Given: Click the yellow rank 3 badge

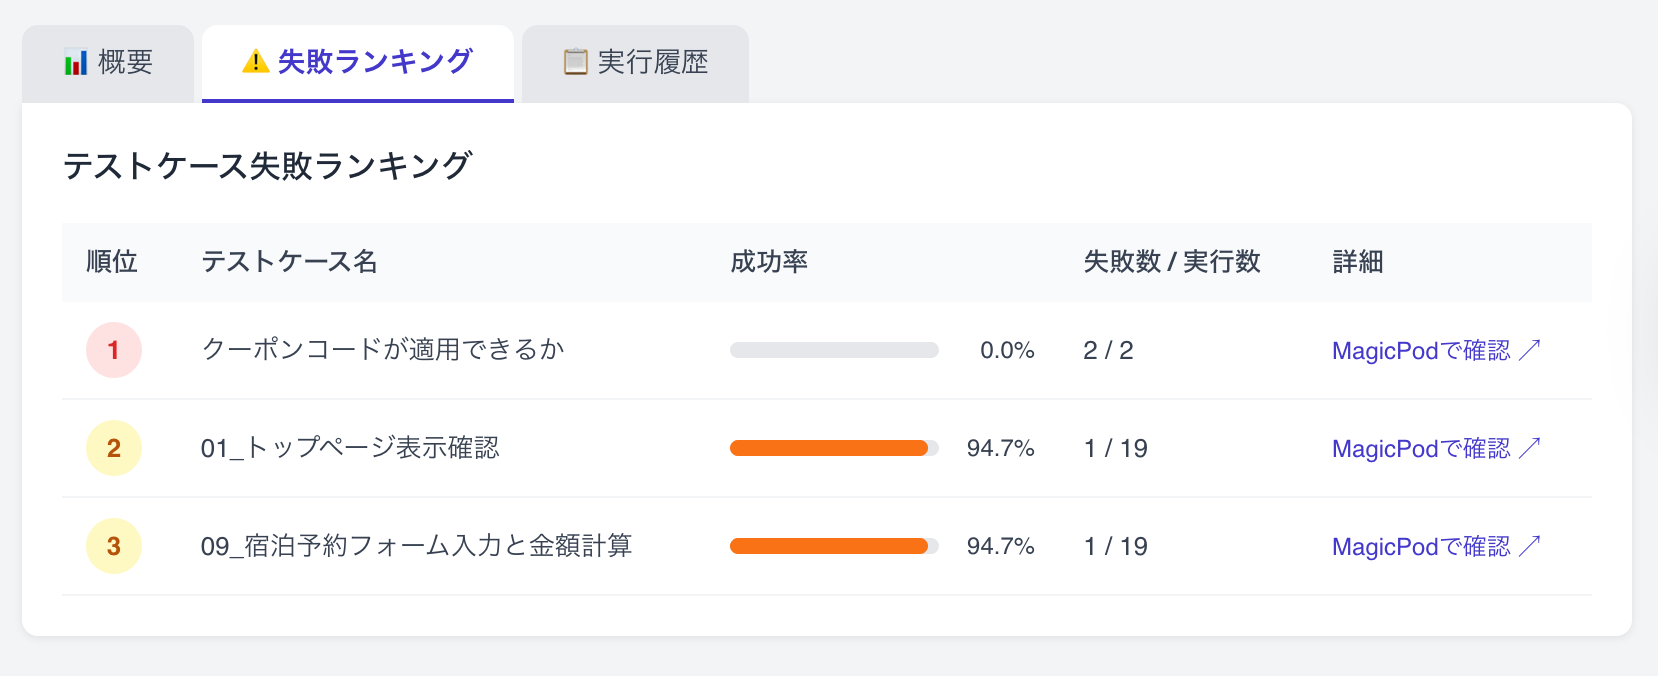Looking at the screenshot, I should [x=114, y=546].
